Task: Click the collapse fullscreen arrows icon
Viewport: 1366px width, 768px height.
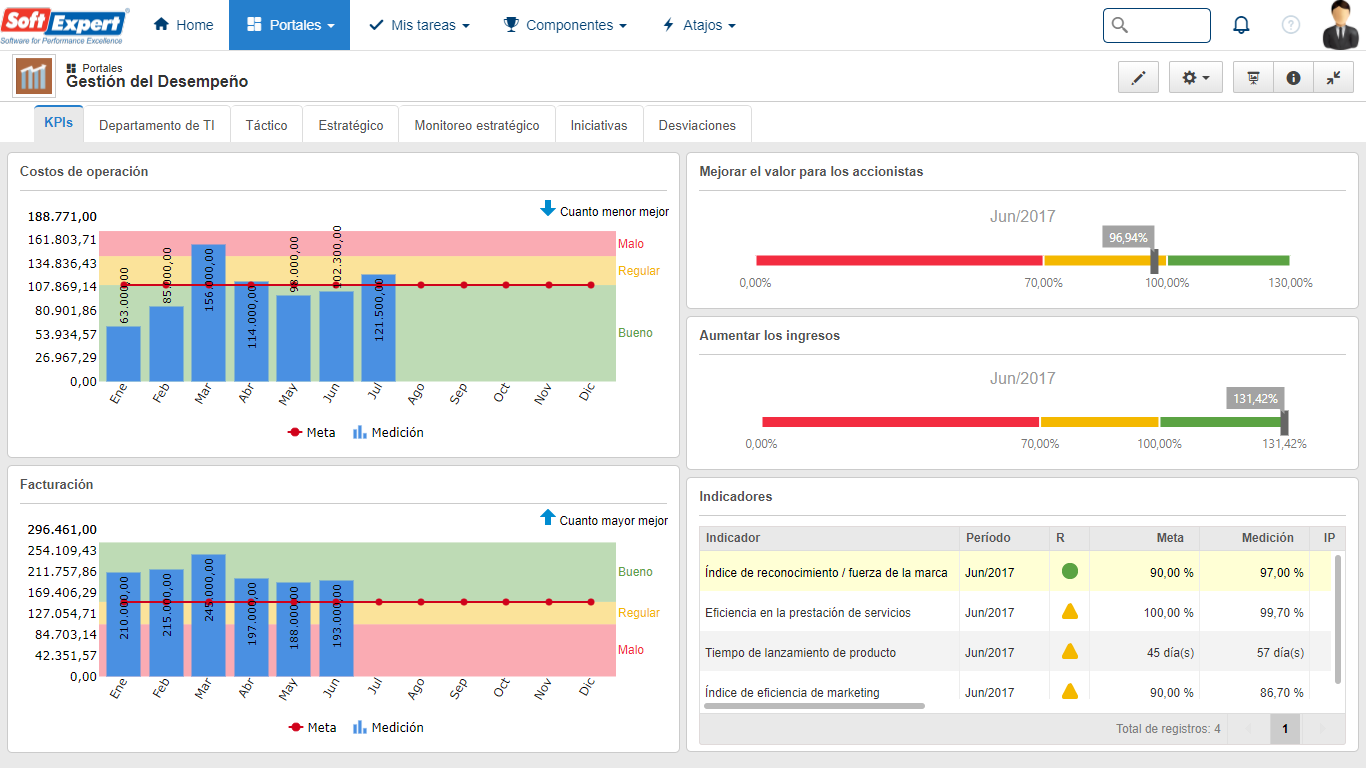Action: coord(1333,77)
